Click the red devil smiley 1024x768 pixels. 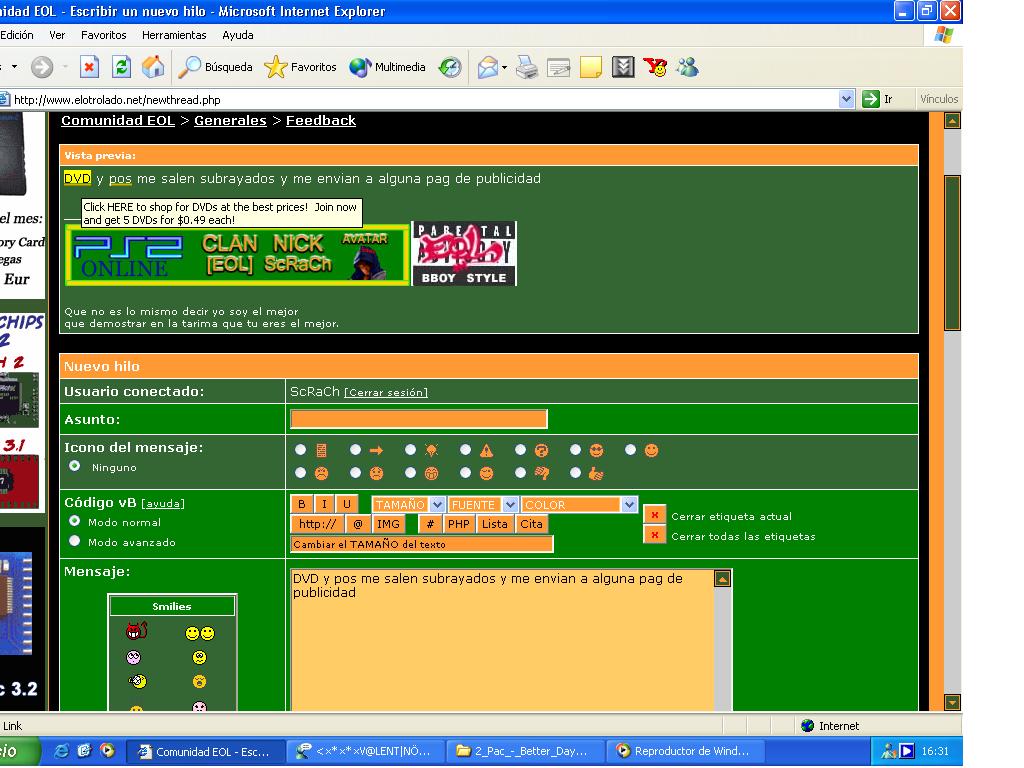pyautogui.click(x=136, y=632)
